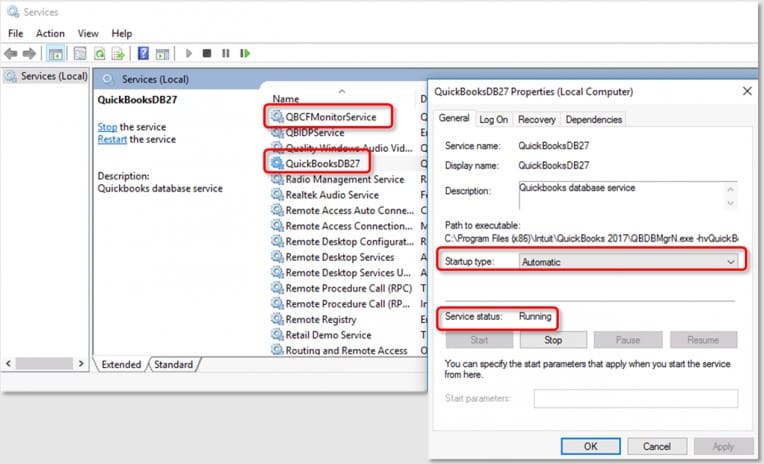Switch to the Recovery tab

[536, 119]
